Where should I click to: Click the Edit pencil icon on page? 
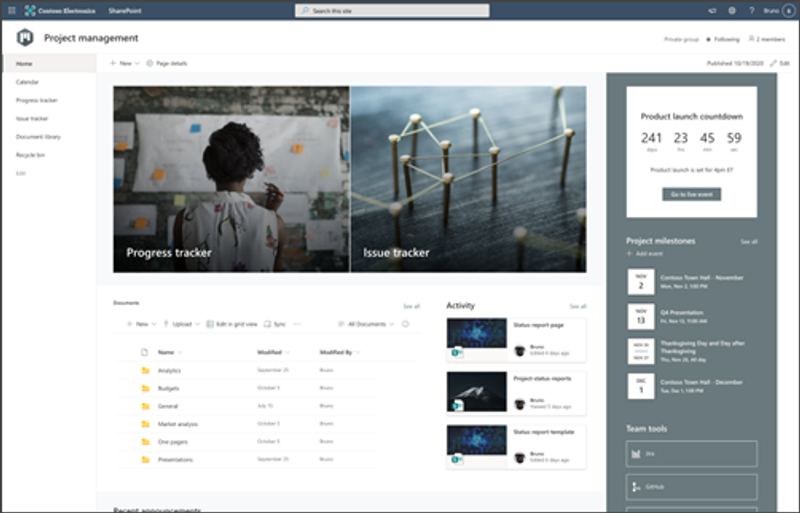[773, 63]
